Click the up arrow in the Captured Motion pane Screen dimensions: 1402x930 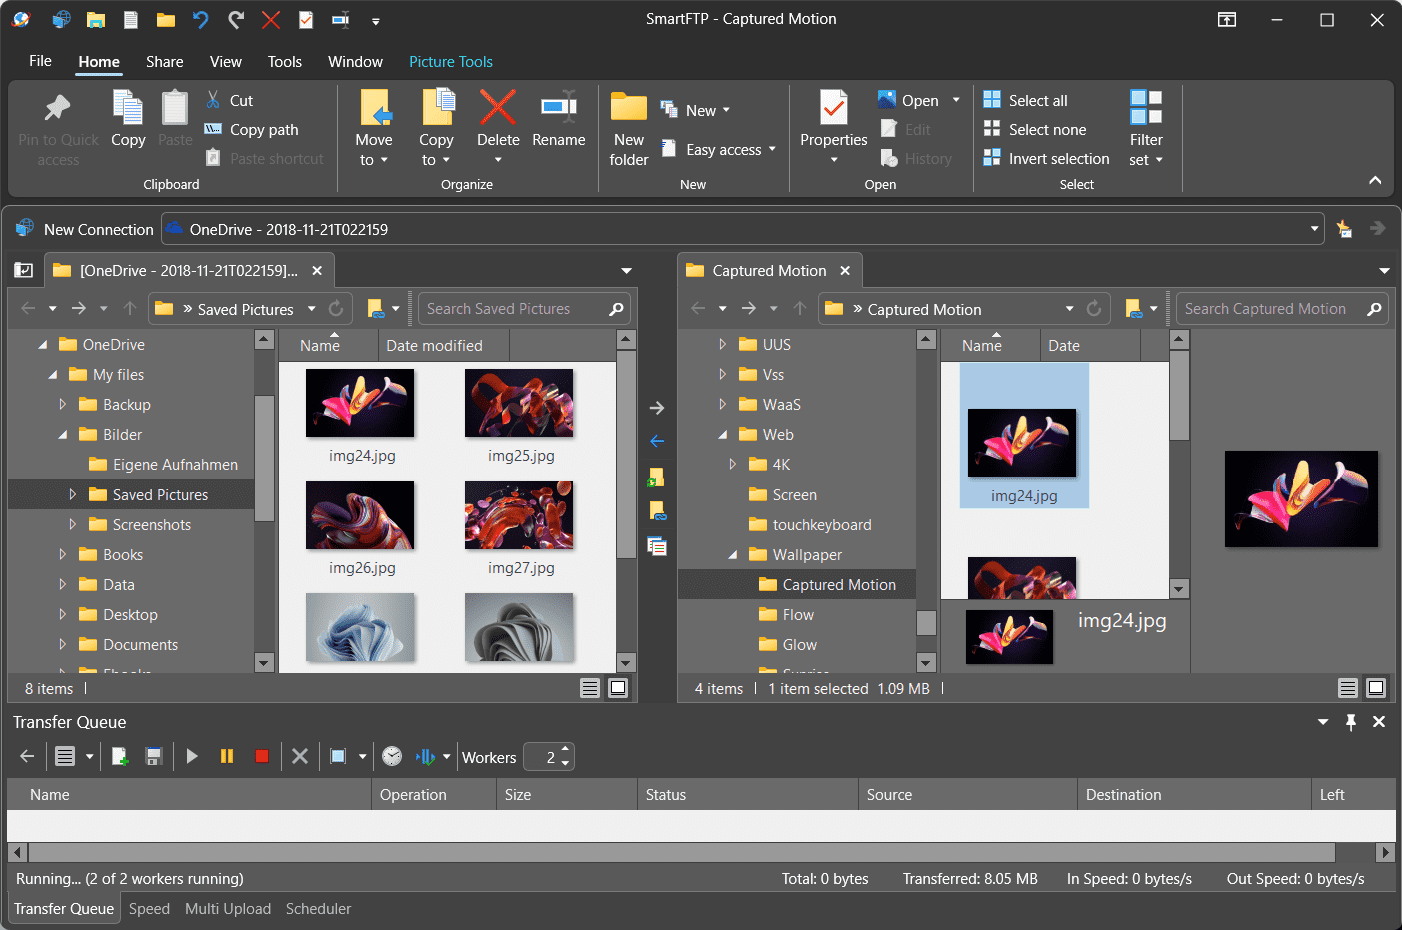point(799,309)
